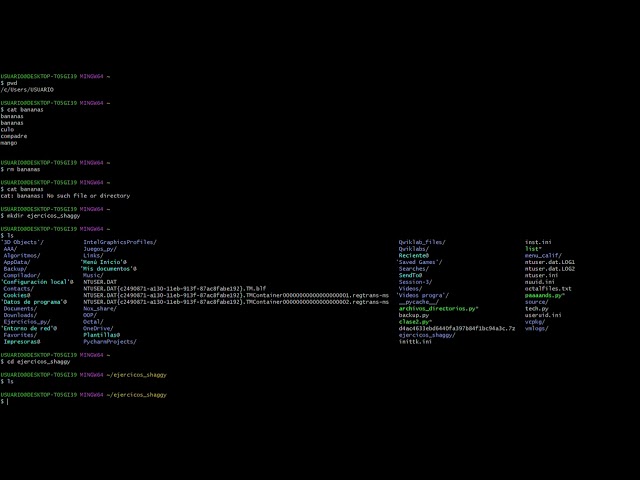Select the tech.py file
640x480 pixels.
click(537, 309)
